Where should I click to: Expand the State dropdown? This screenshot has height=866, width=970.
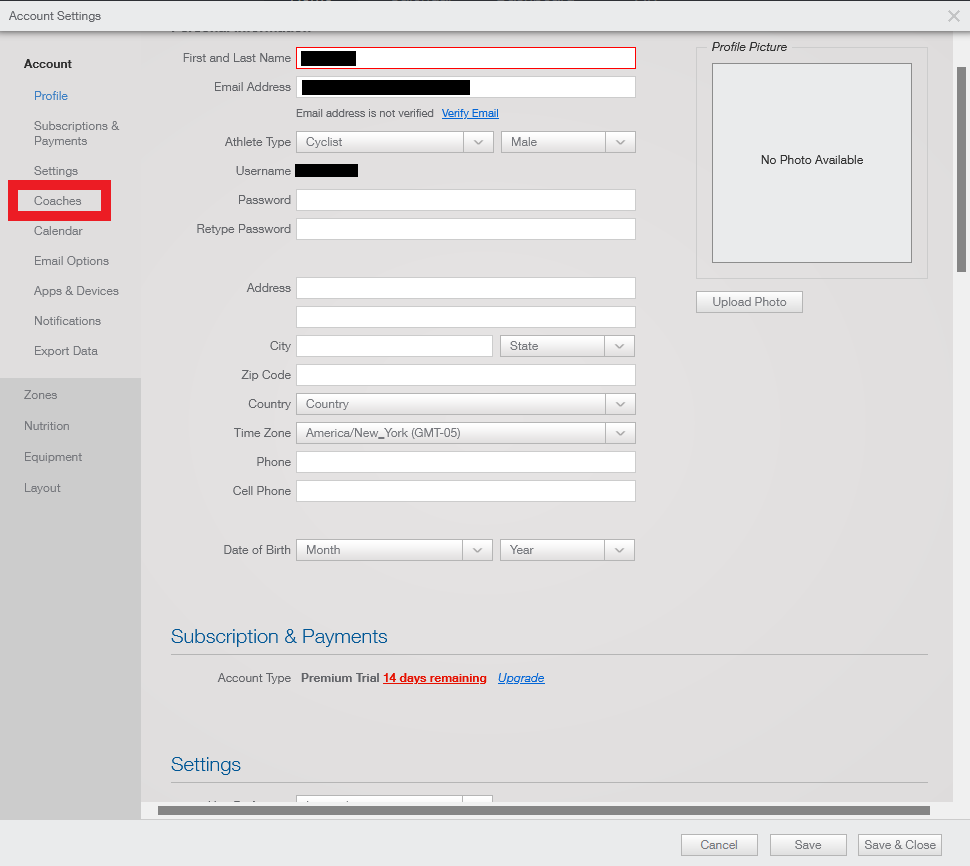[566, 346]
